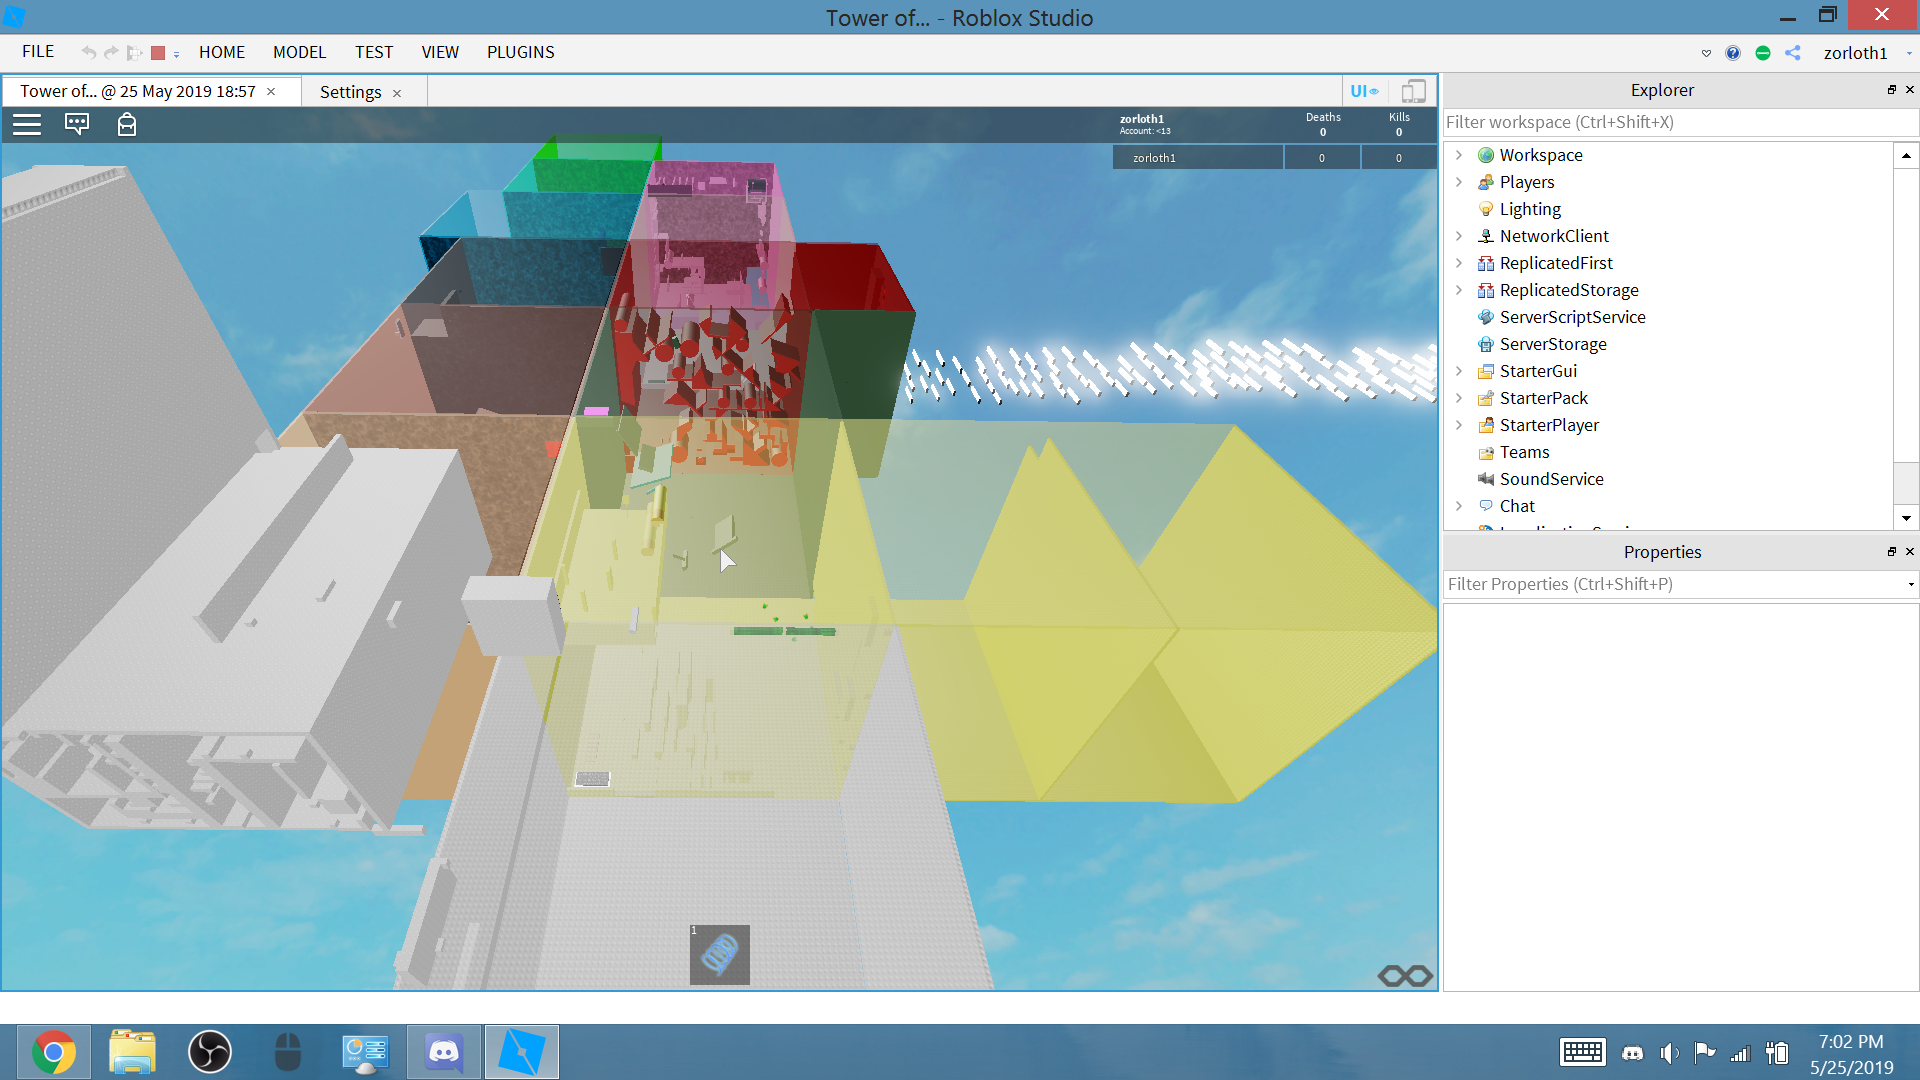Click the share icon near username
This screenshot has width=1920, height=1080.
[1793, 53]
